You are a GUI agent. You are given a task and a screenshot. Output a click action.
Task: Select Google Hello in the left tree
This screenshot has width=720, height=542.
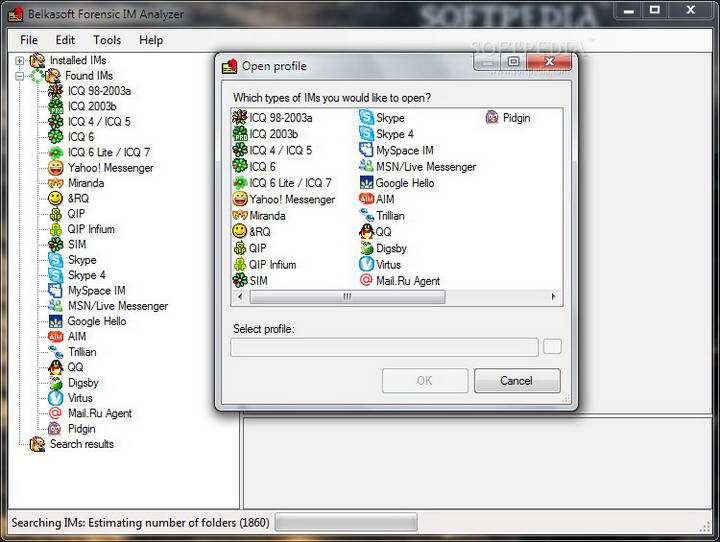pos(96,321)
